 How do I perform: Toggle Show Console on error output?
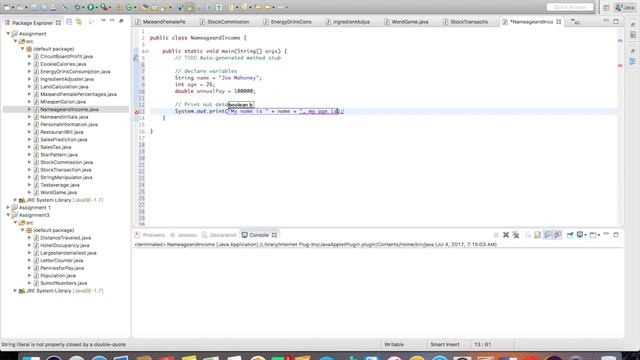coord(558,235)
